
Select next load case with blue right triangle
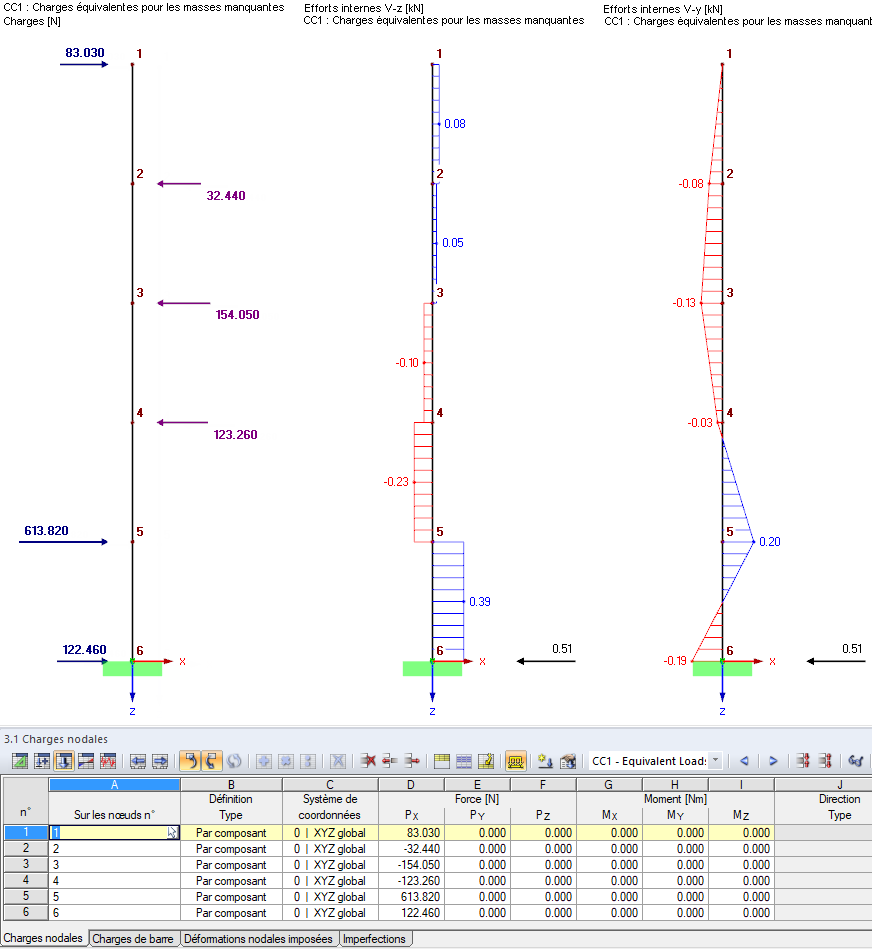tap(773, 761)
